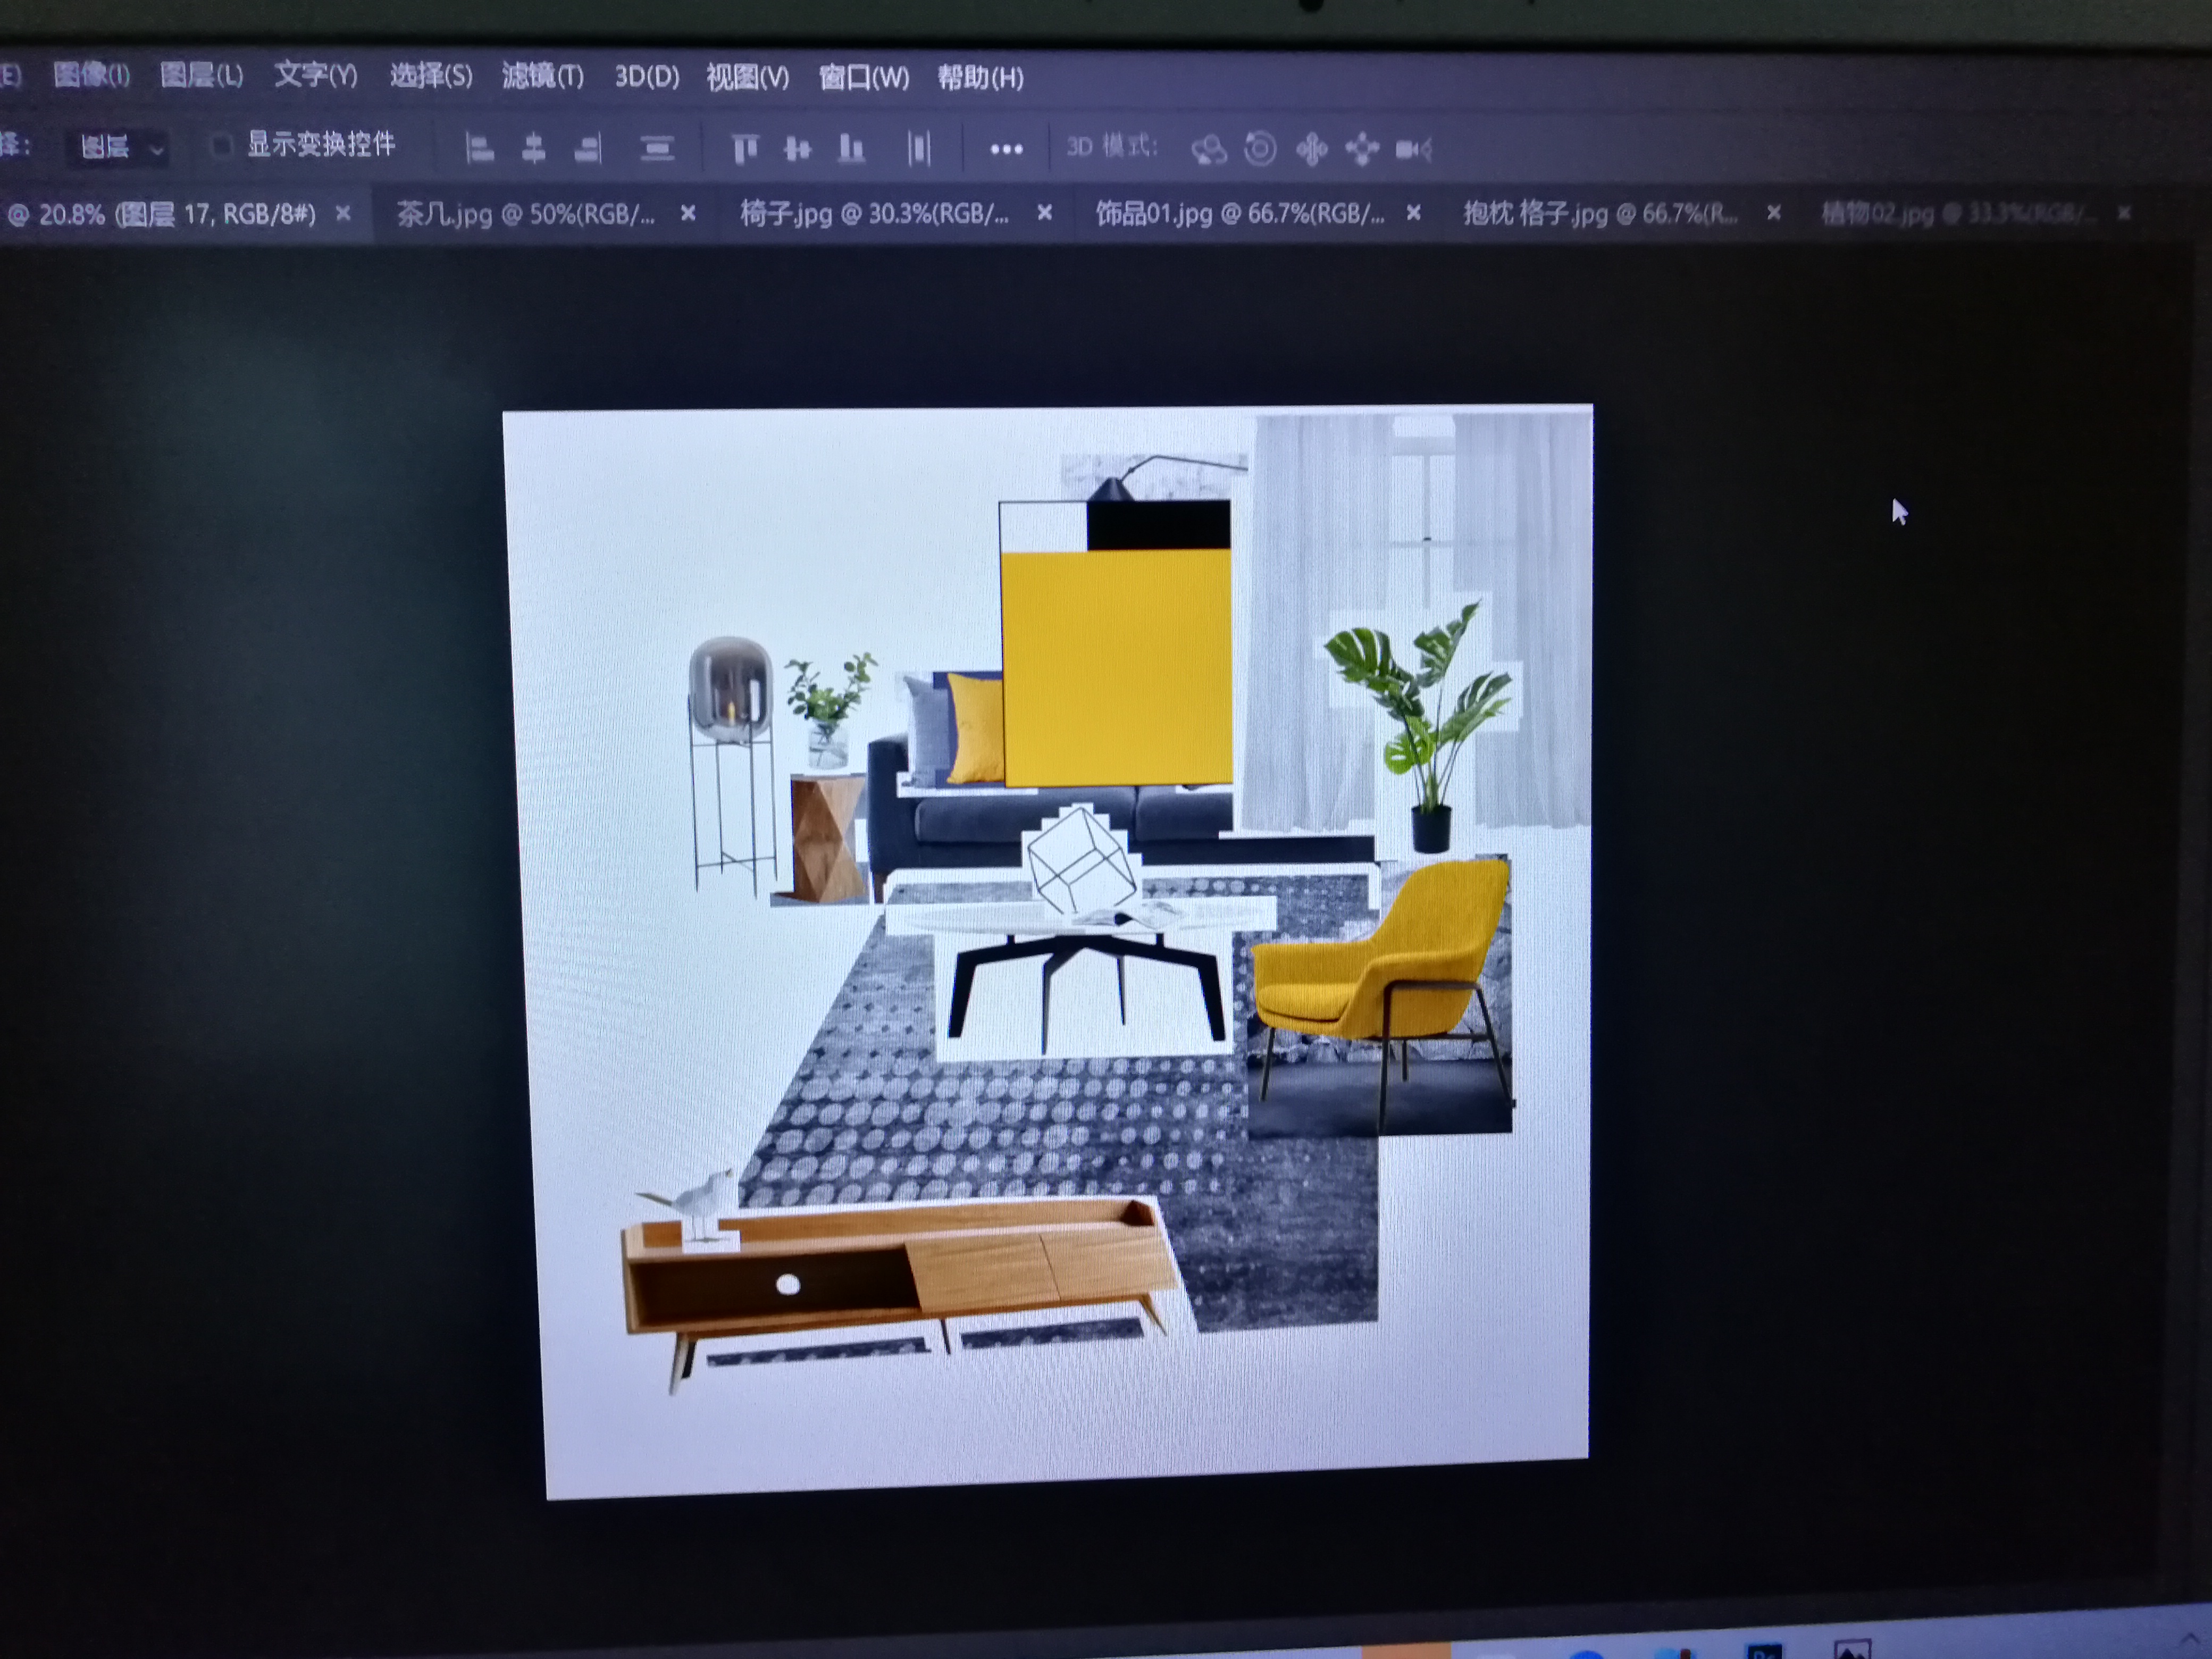Select the 3D Slide mode icon
This screenshot has height=1659, width=2212.
point(1362,150)
